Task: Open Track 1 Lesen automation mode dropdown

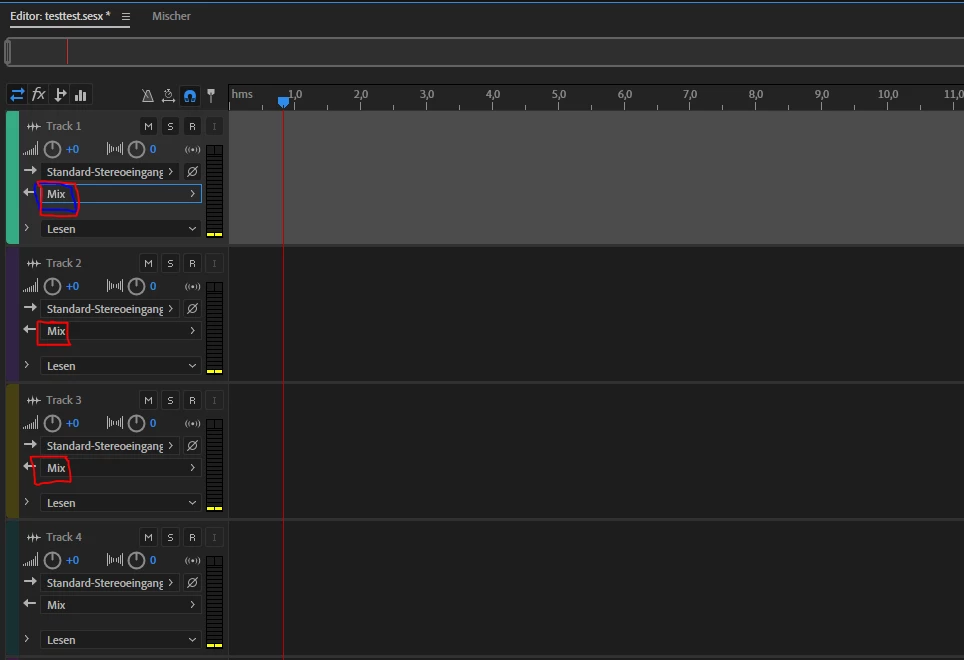Action: pos(121,229)
